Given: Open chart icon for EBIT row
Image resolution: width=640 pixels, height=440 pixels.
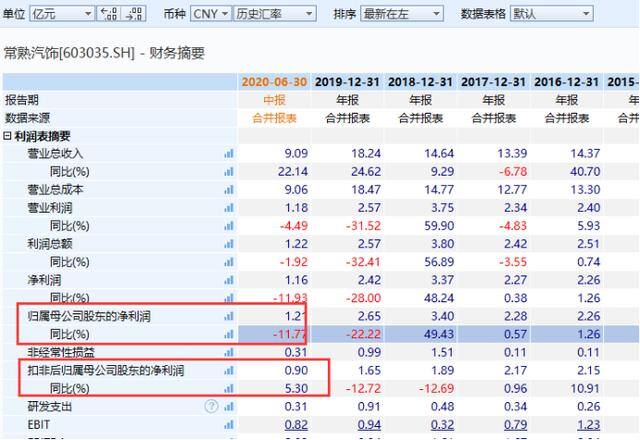Looking at the screenshot, I should point(229,424).
